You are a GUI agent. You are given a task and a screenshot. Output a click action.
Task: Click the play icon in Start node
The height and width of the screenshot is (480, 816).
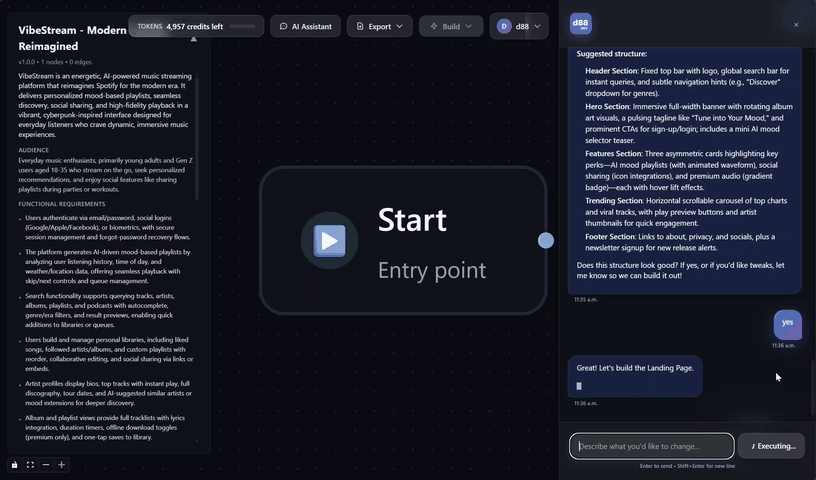[329, 241]
